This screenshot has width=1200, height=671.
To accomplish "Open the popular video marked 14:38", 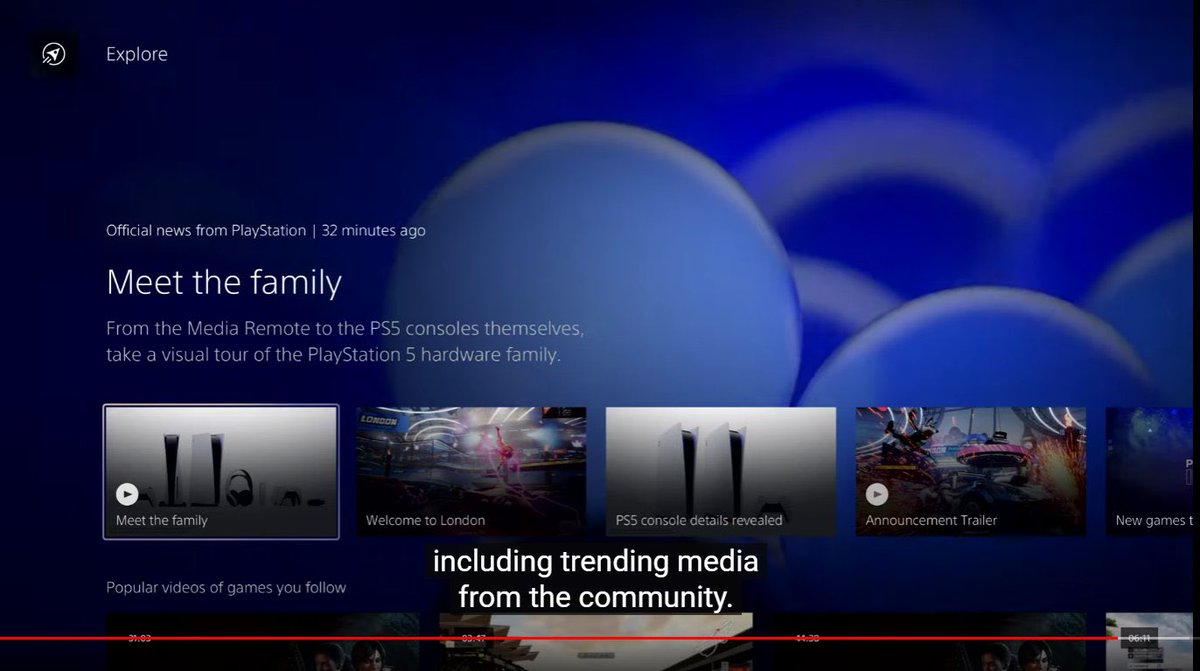I will click(929, 642).
